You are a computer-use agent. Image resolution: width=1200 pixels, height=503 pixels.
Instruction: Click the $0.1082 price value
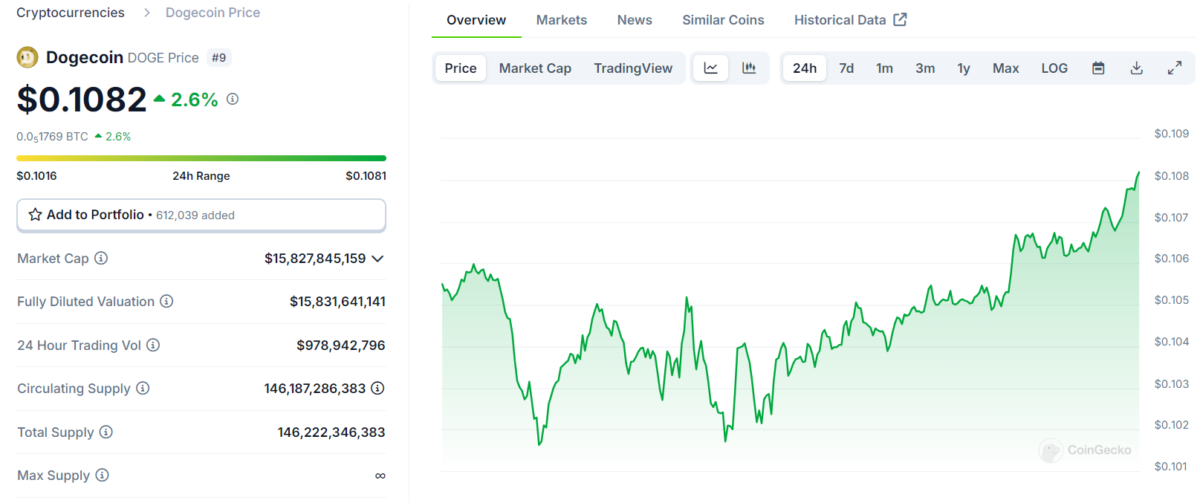[81, 99]
